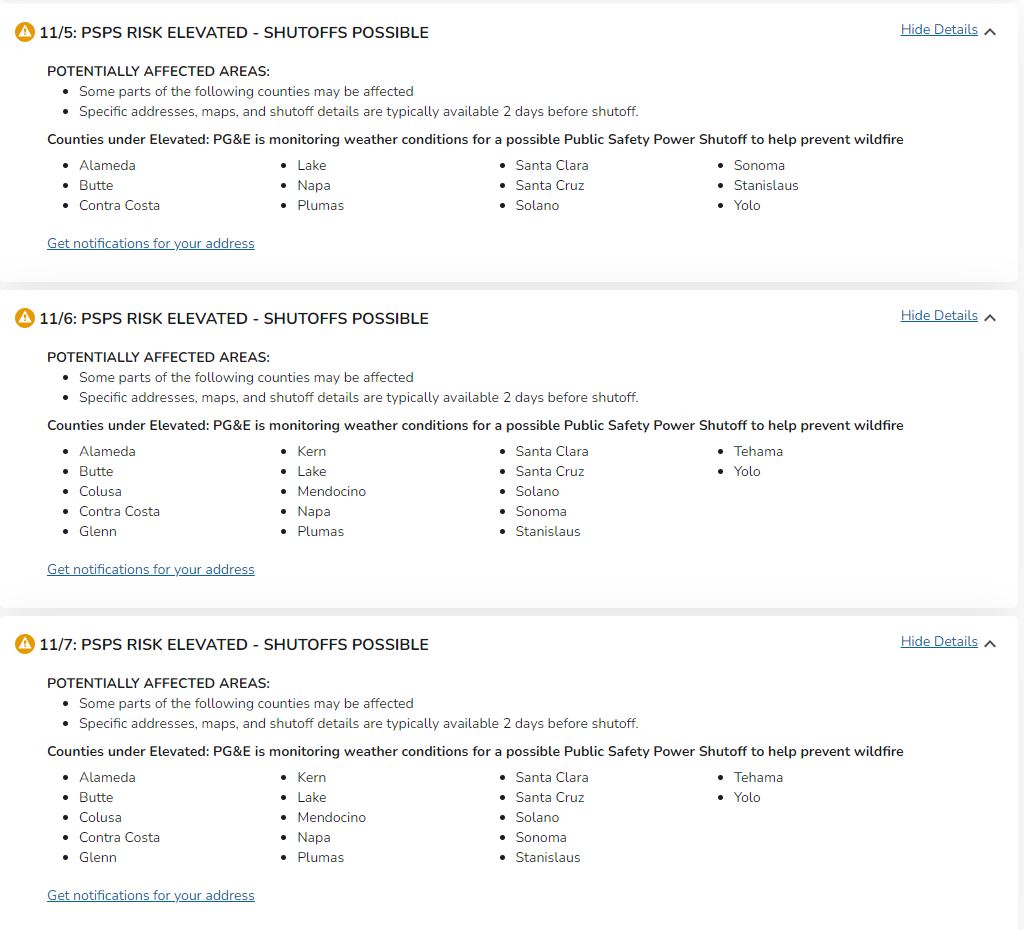Select 'Santa Clara' in the 11/5 list

pos(552,165)
